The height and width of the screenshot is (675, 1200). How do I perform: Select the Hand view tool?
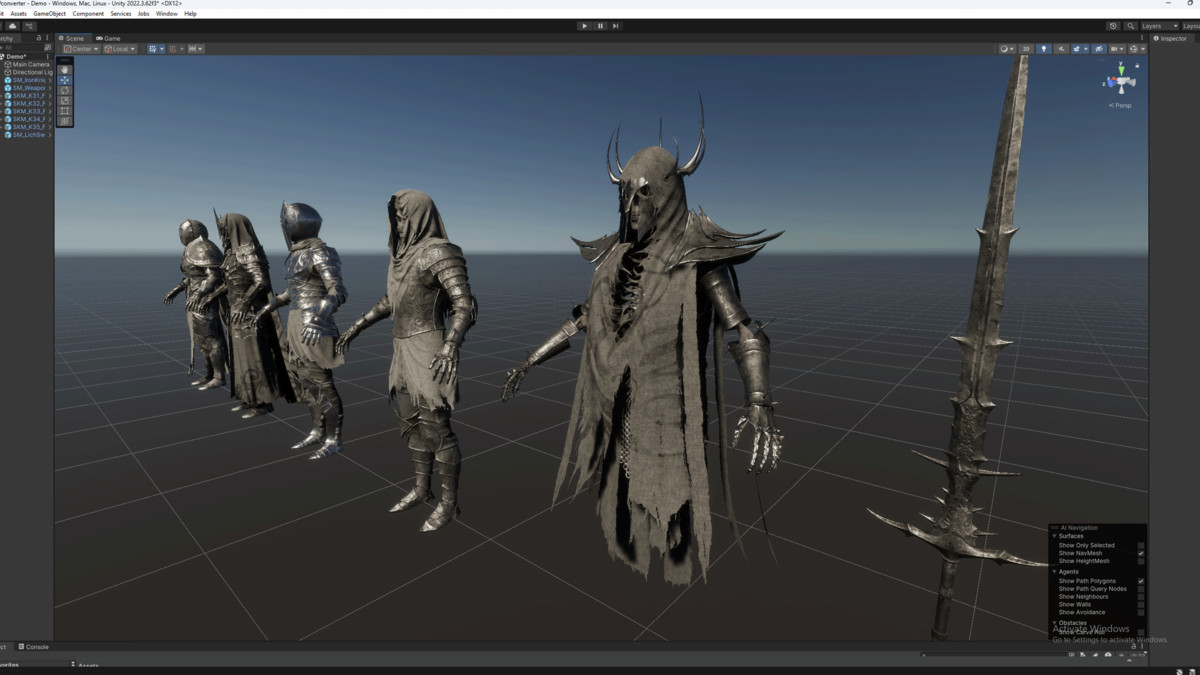pyautogui.click(x=65, y=70)
